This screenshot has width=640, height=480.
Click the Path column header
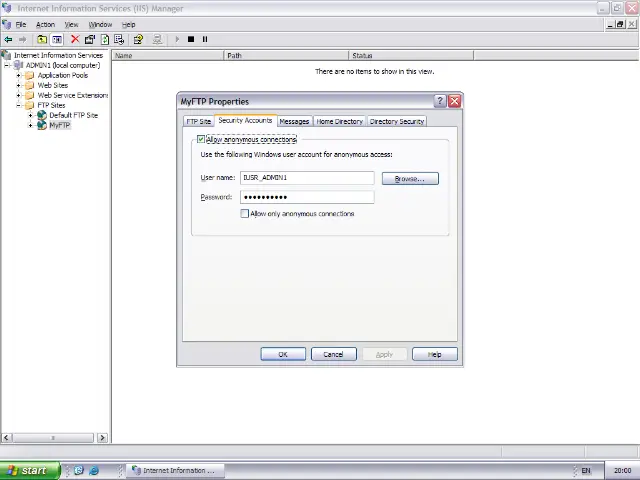[x=286, y=56]
